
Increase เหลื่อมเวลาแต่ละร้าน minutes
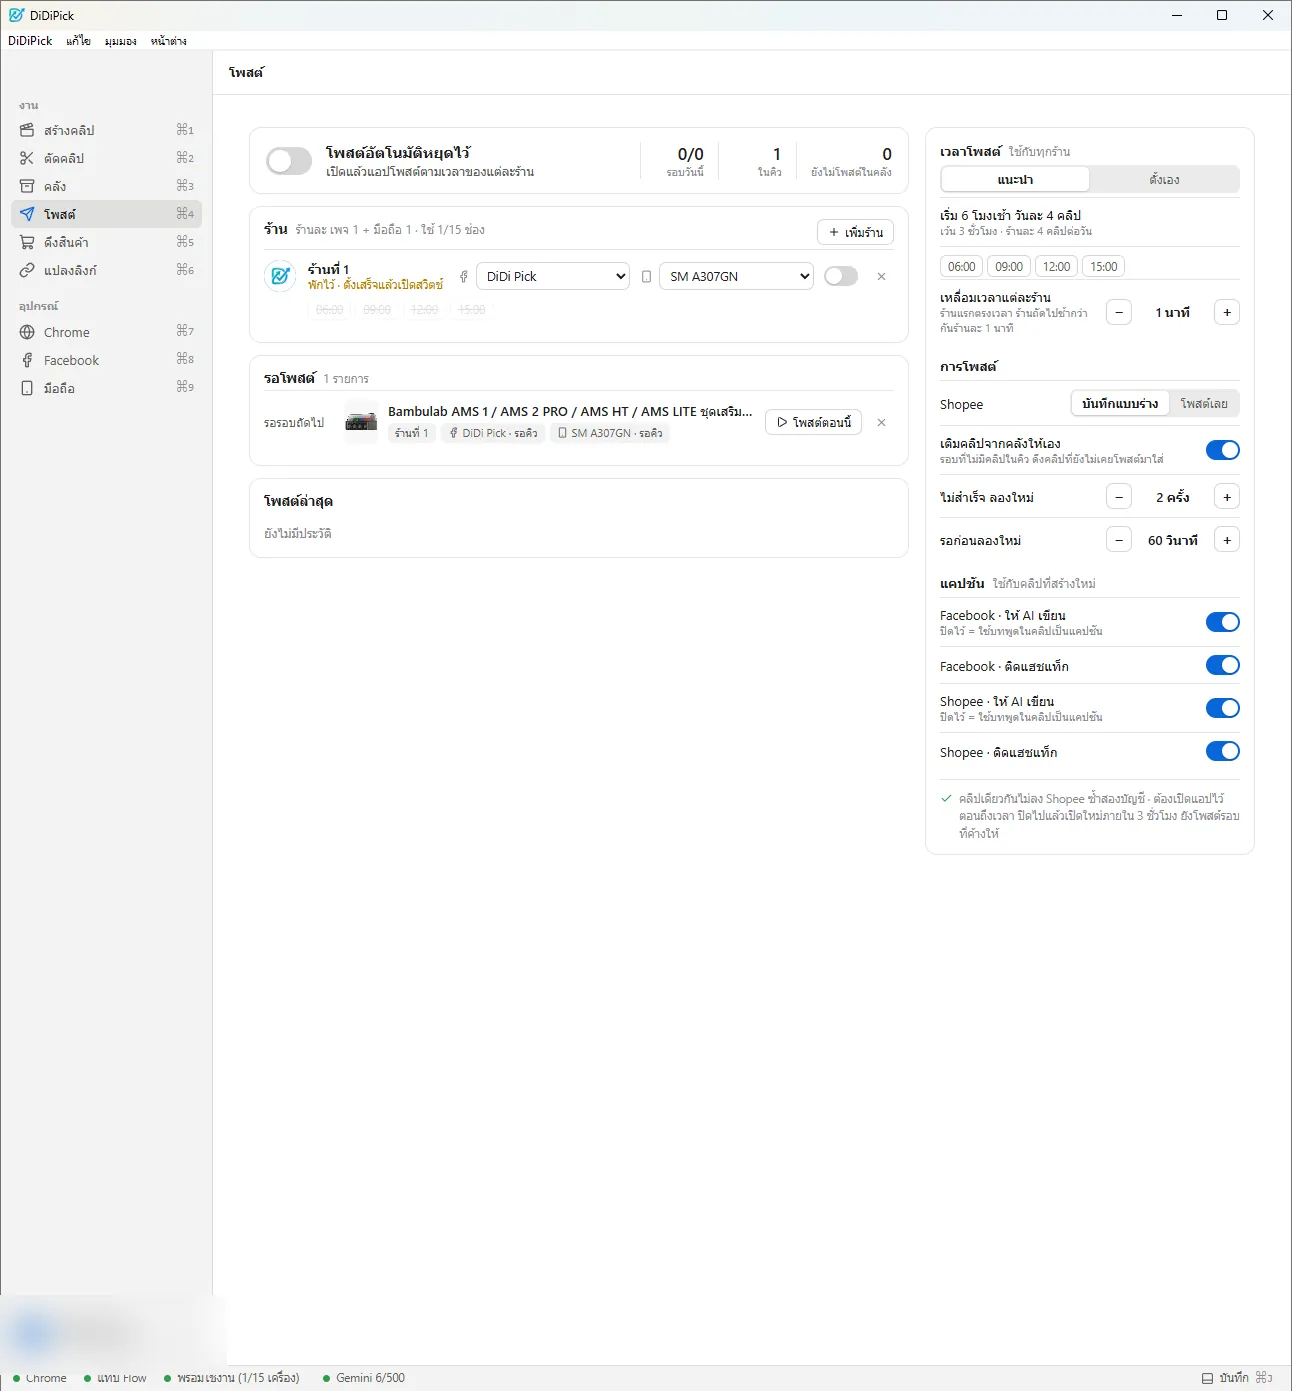1227,313
